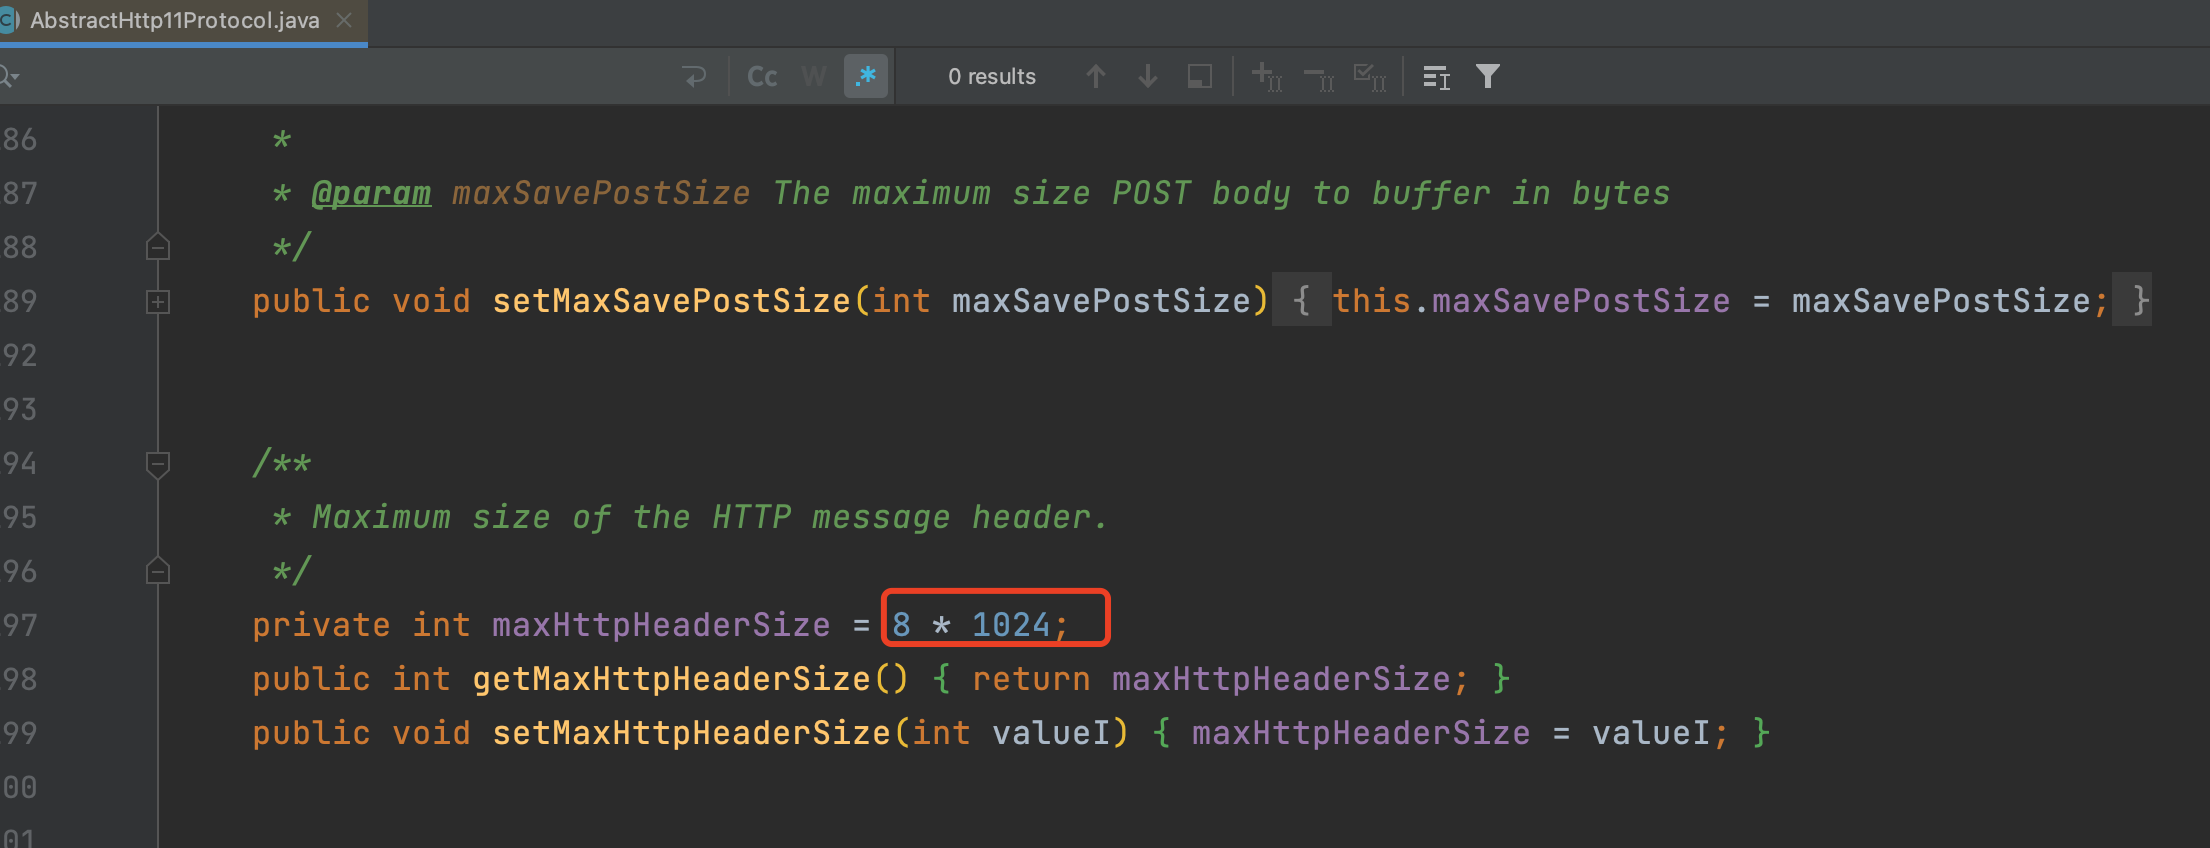Collapse comment fold marker at line 94
Screen dimensions: 2210x848
point(158,464)
